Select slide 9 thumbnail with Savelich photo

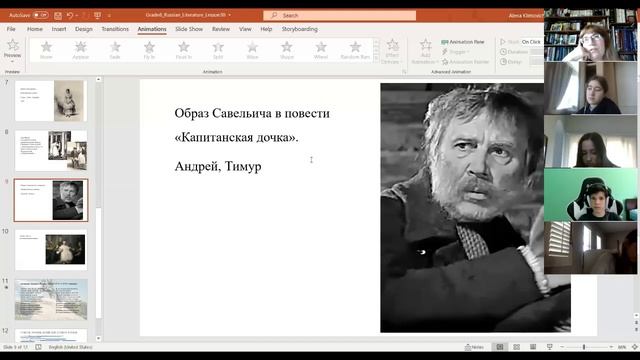pos(51,200)
